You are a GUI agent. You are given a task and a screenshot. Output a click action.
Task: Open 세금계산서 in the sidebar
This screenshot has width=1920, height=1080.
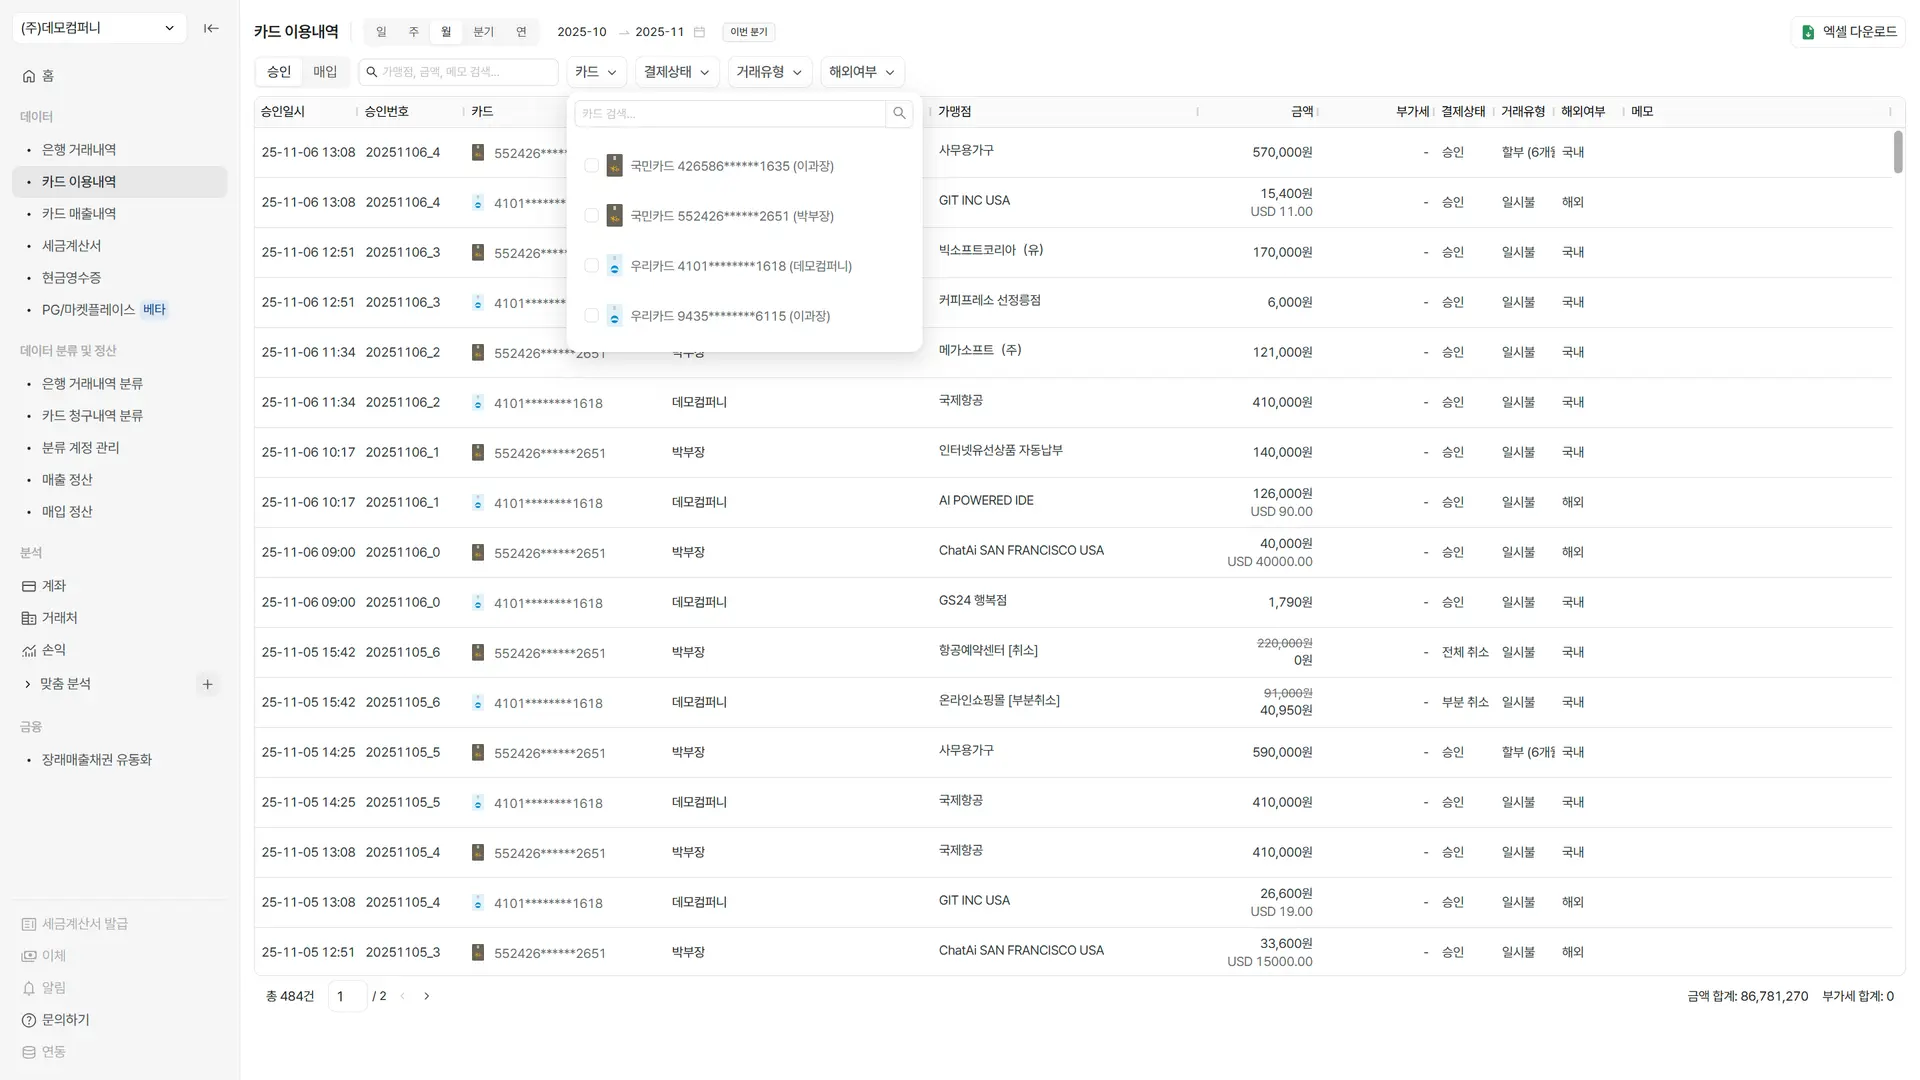point(71,246)
